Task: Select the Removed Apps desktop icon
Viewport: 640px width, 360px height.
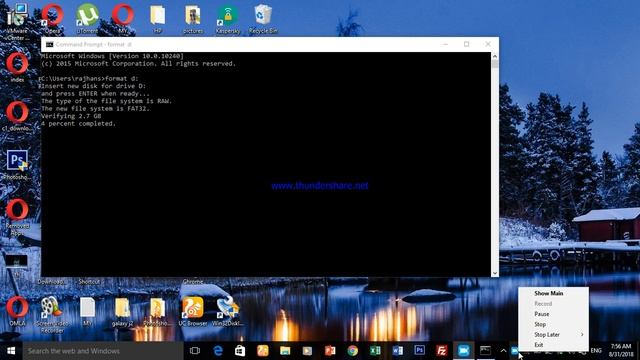Action: click(x=17, y=217)
